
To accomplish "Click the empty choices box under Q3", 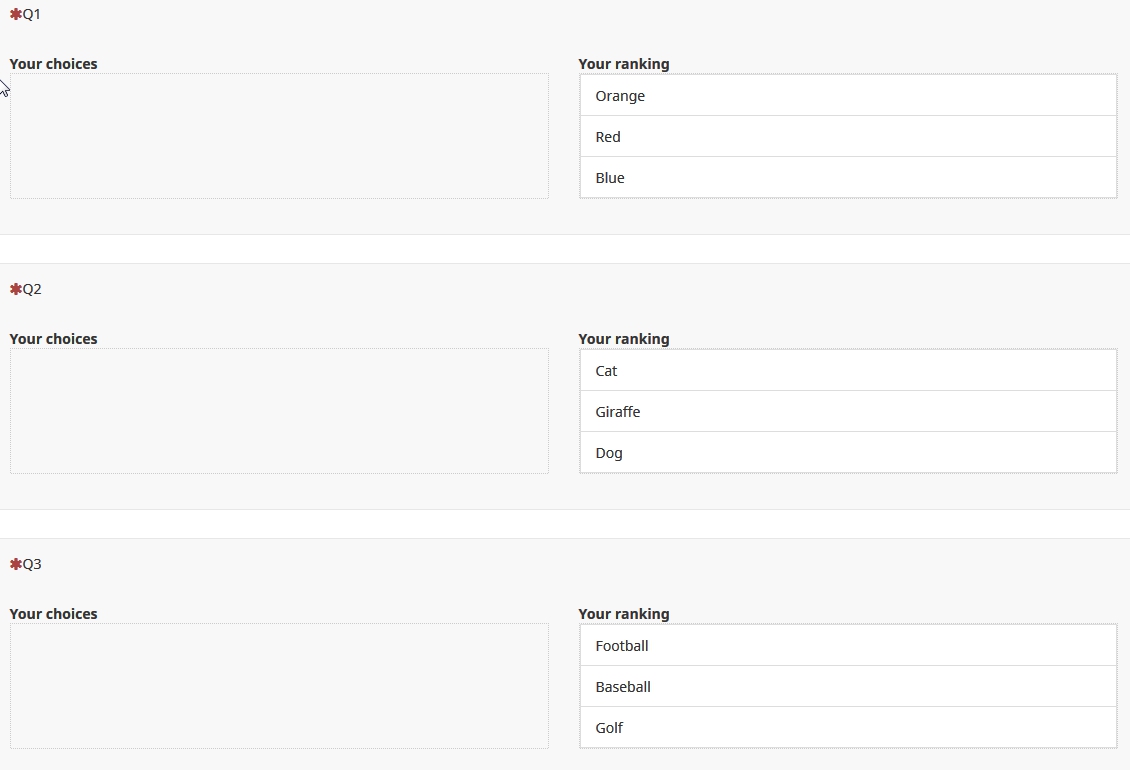I will (x=279, y=686).
